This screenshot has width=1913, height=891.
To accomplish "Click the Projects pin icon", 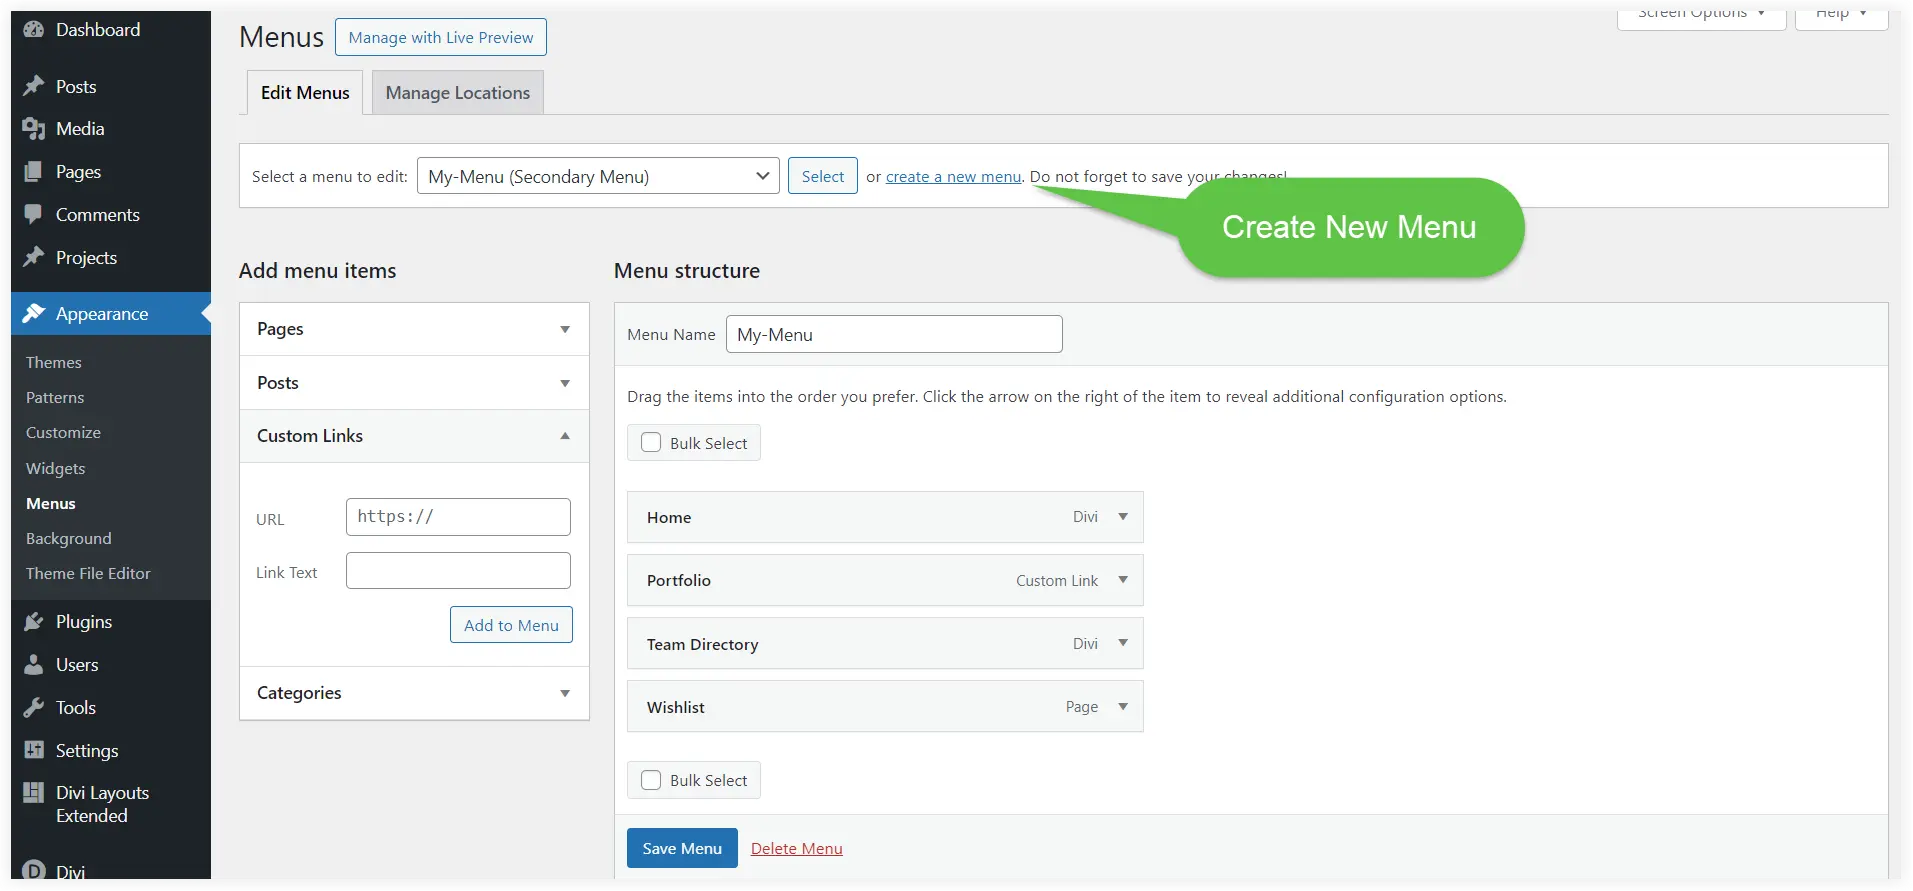I will [x=34, y=257].
